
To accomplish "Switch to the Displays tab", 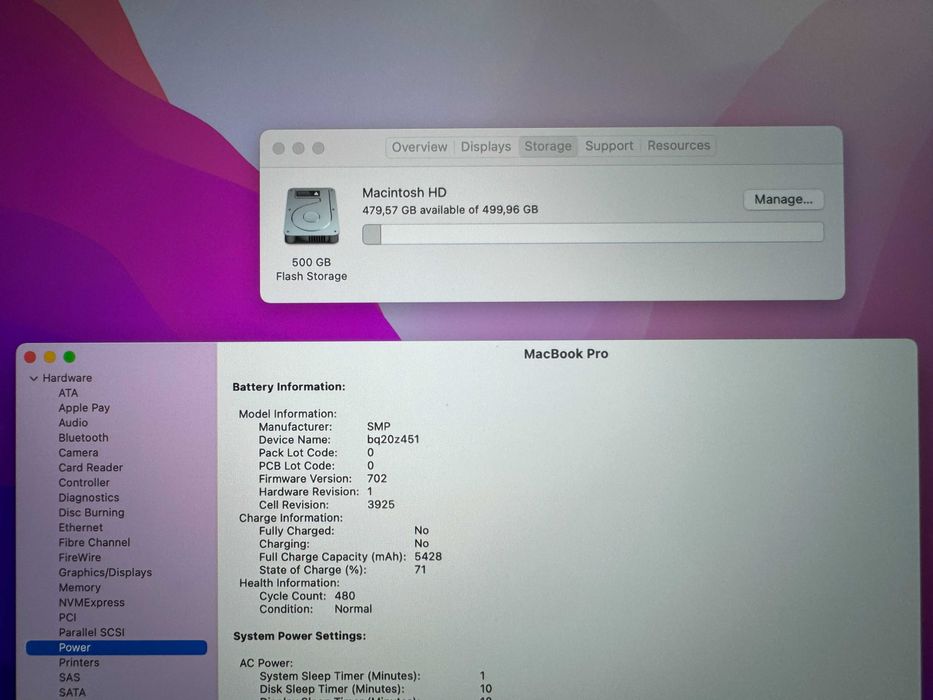I will tap(486, 146).
